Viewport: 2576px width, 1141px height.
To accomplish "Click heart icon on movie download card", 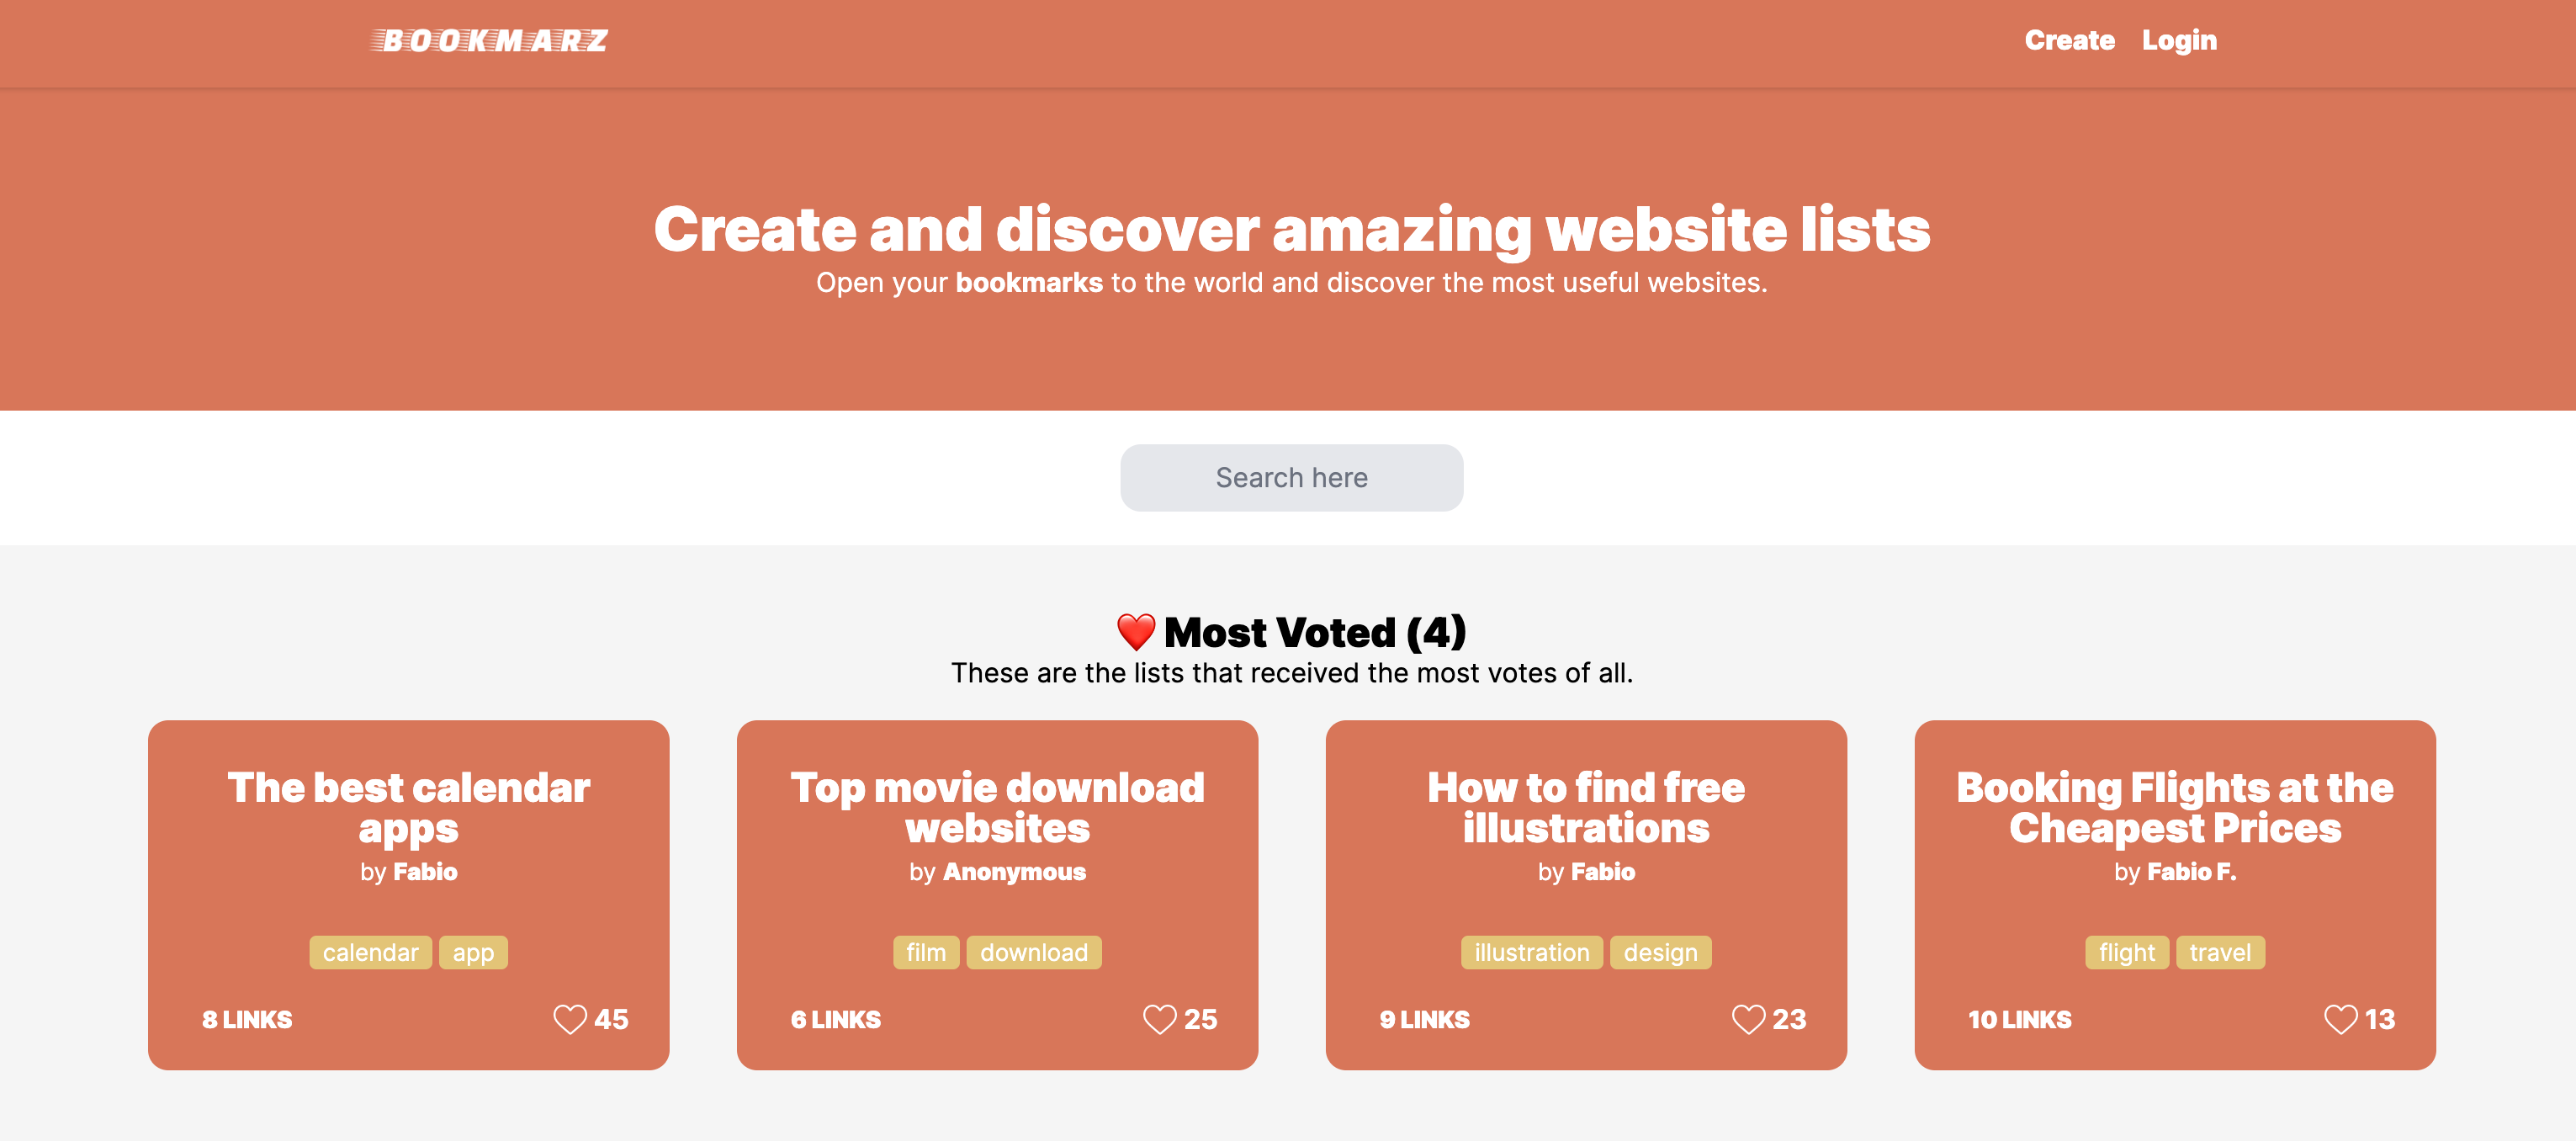I will tap(1159, 1019).
